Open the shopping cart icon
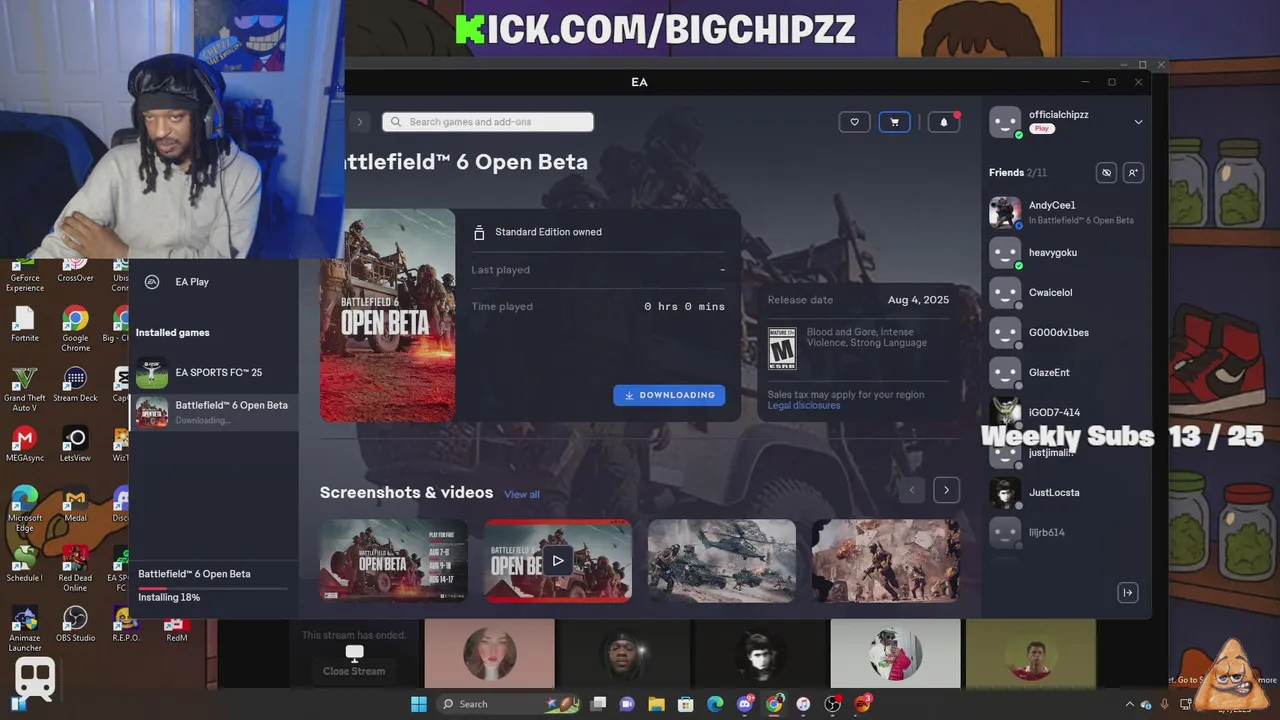Screen dimensions: 1280x720 894,122
